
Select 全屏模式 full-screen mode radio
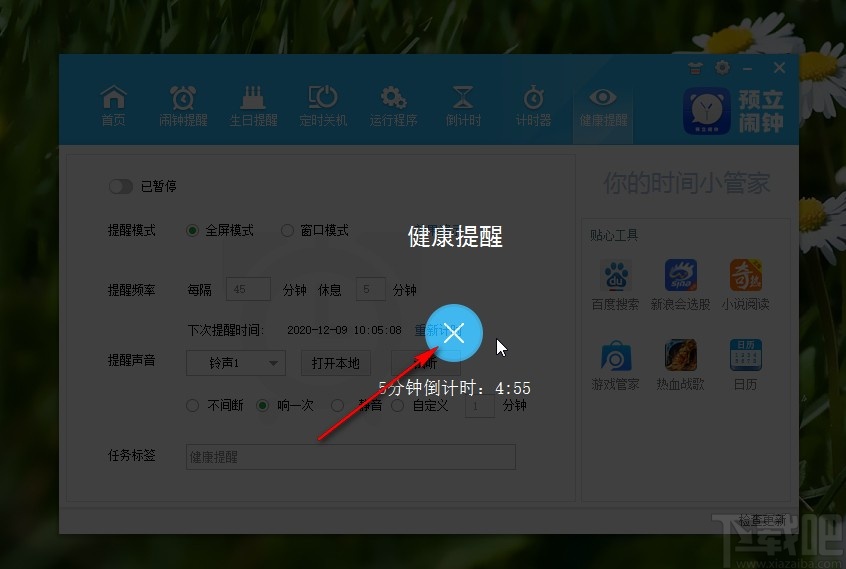(192, 230)
